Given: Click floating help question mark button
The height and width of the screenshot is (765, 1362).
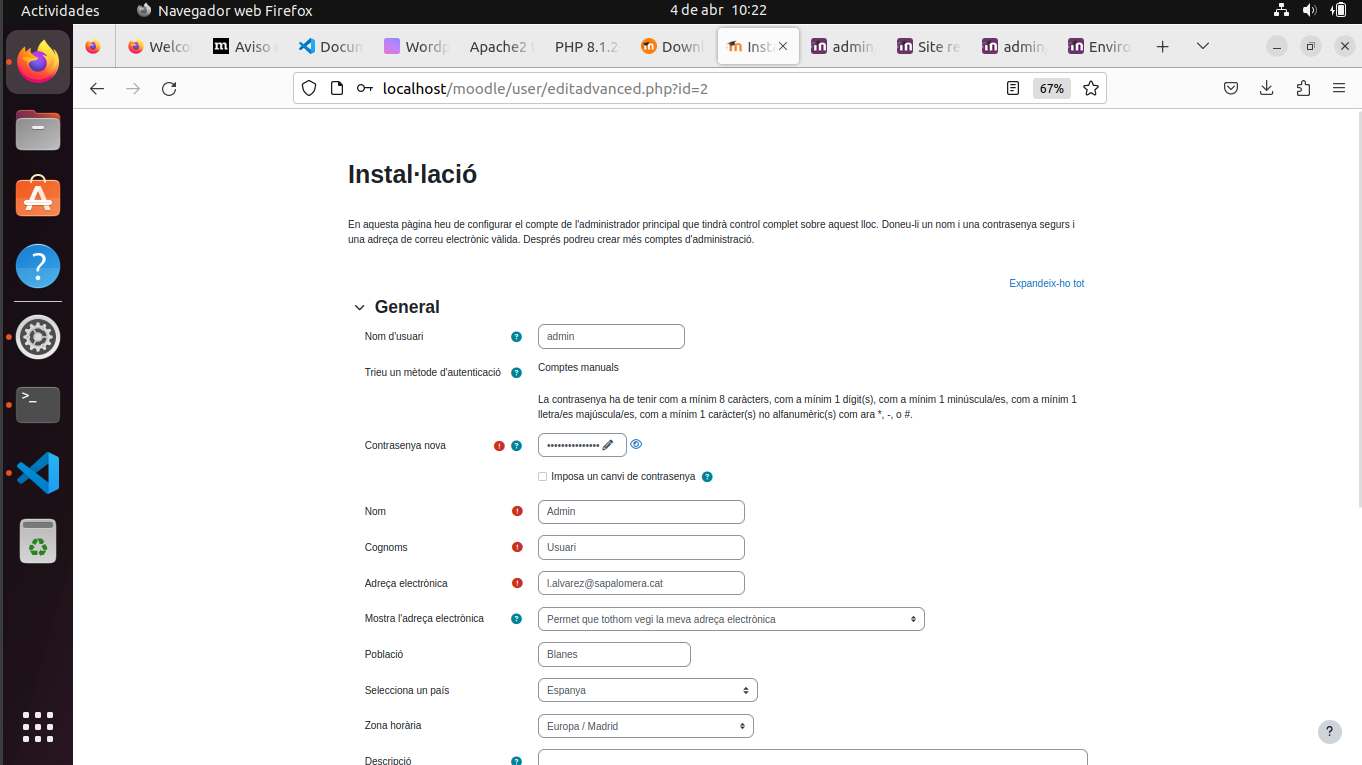Looking at the screenshot, I should pos(1329,732).
